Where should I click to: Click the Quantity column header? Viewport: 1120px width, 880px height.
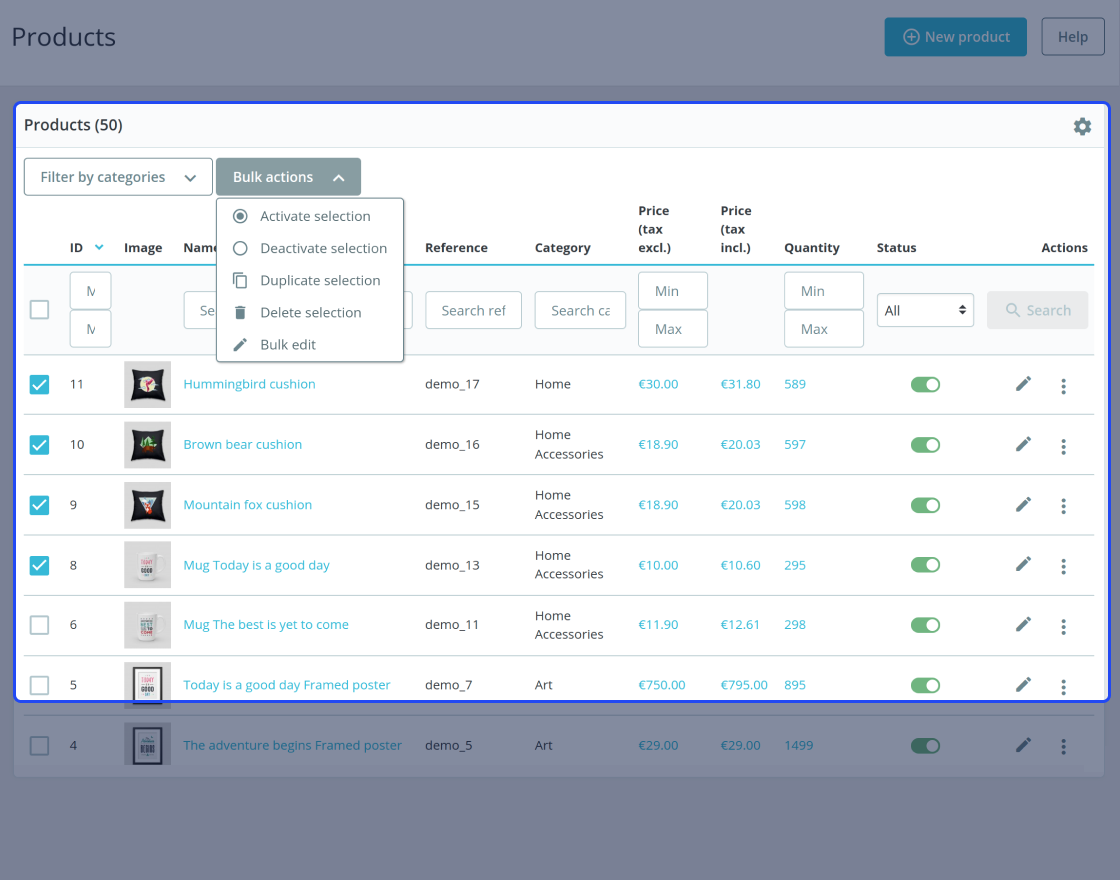(x=811, y=248)
